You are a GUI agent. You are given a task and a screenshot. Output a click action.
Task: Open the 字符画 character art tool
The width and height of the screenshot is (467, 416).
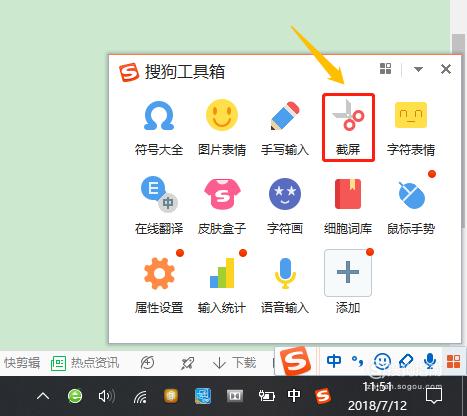(285, 206)
